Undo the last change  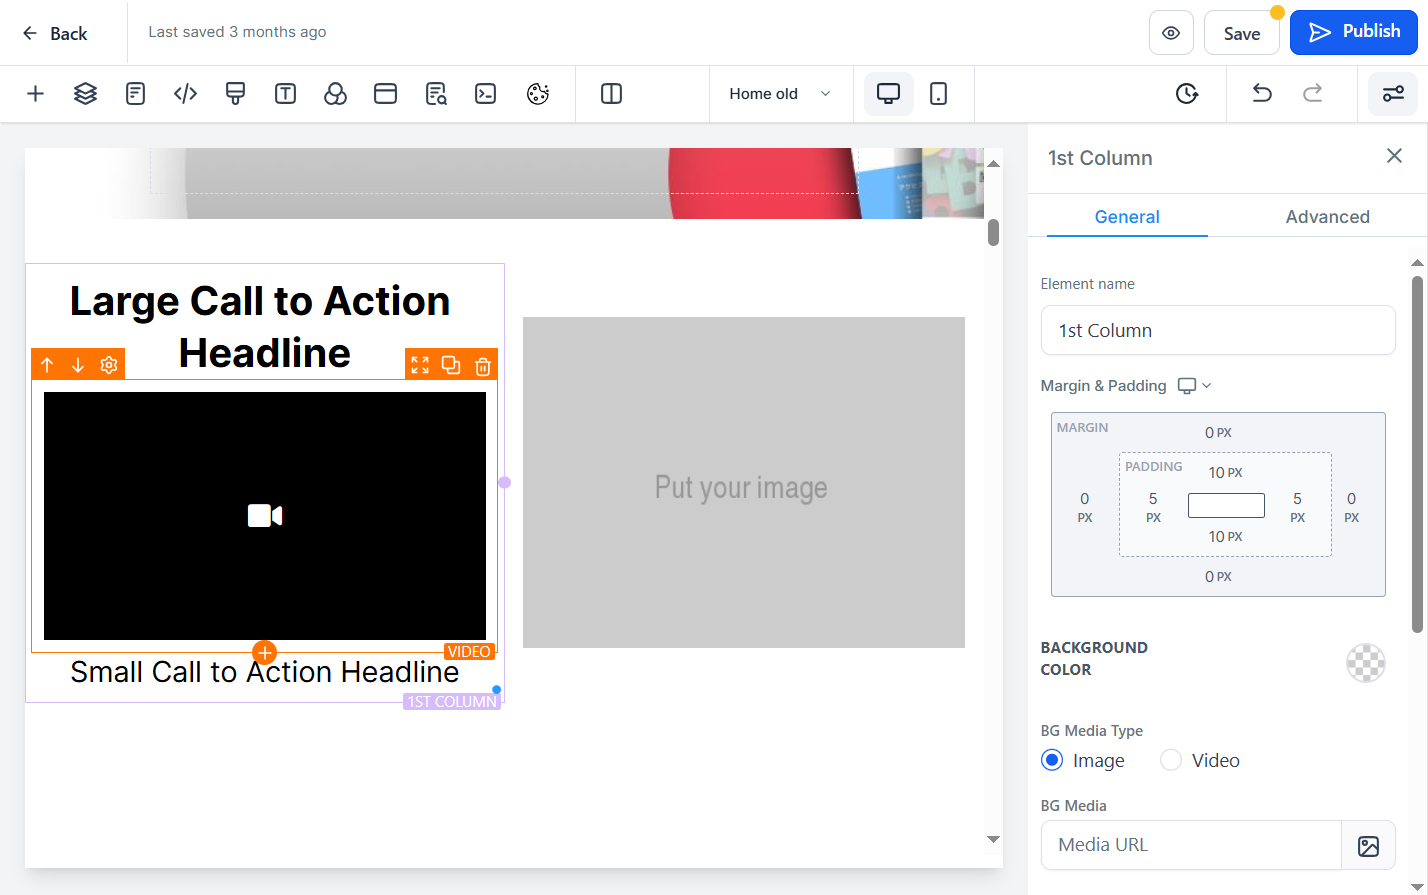pyautogui.click(x=1262, y=94)
